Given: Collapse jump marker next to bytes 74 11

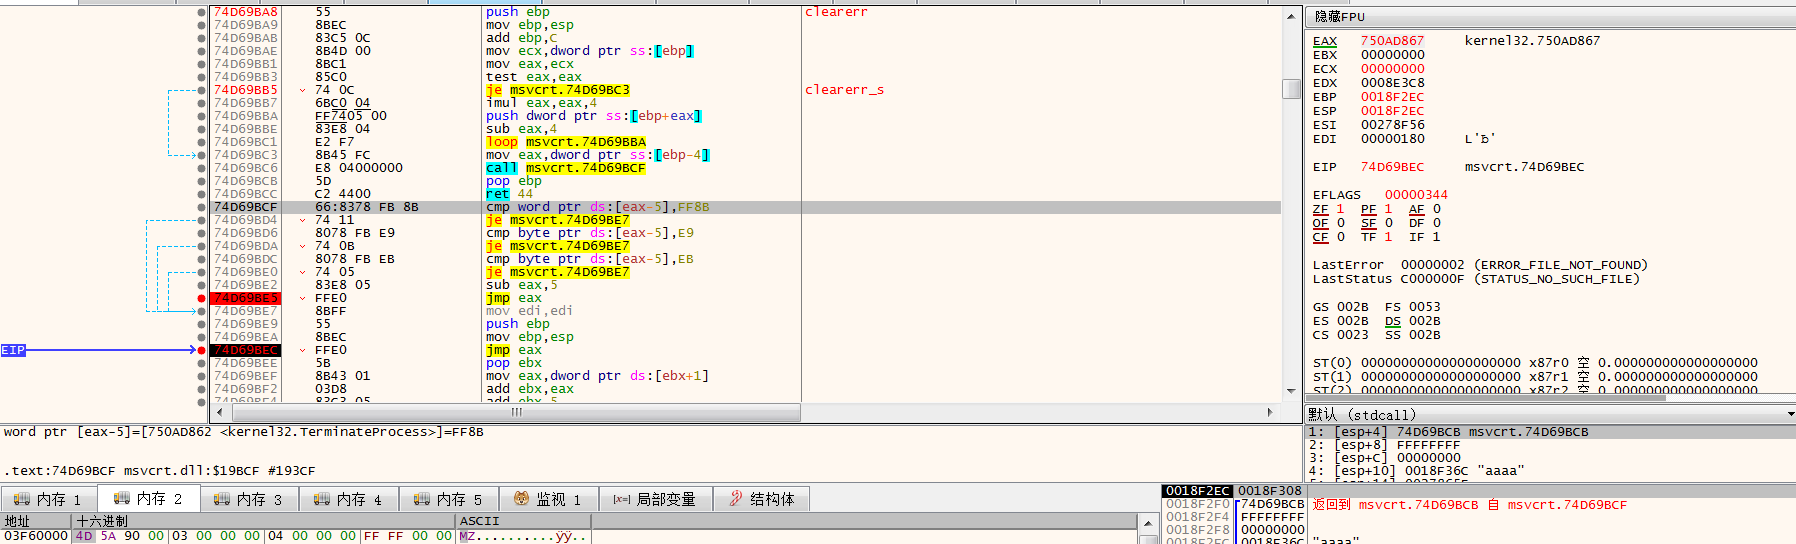Looking at the screenshot, I should click(x=302, y=220).
